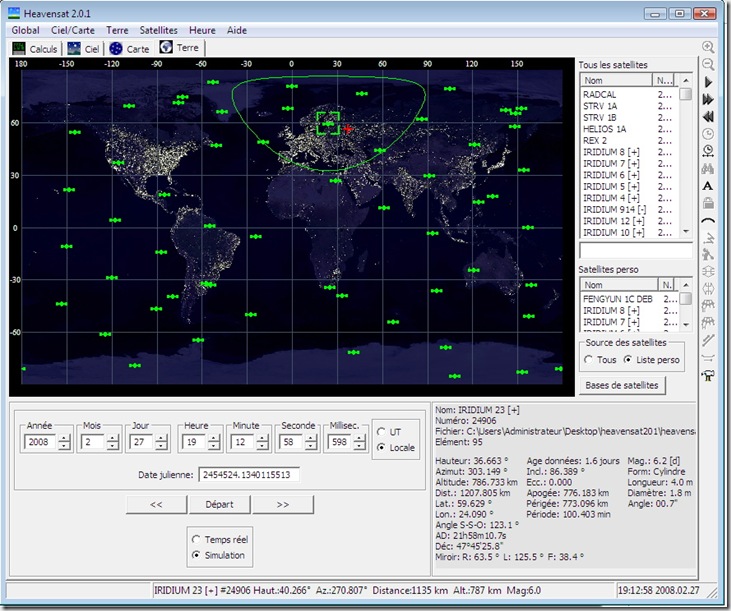Select RADCAL in the satellite list
This screenshot has height=611, width=731.
(x=627, y=95)
